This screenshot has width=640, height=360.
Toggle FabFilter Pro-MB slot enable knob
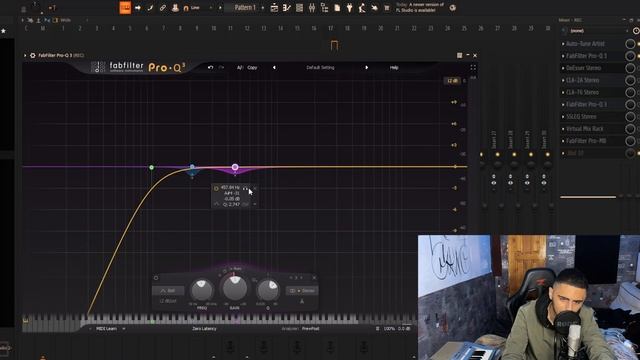pyautogui.click(x=630, y=141)
